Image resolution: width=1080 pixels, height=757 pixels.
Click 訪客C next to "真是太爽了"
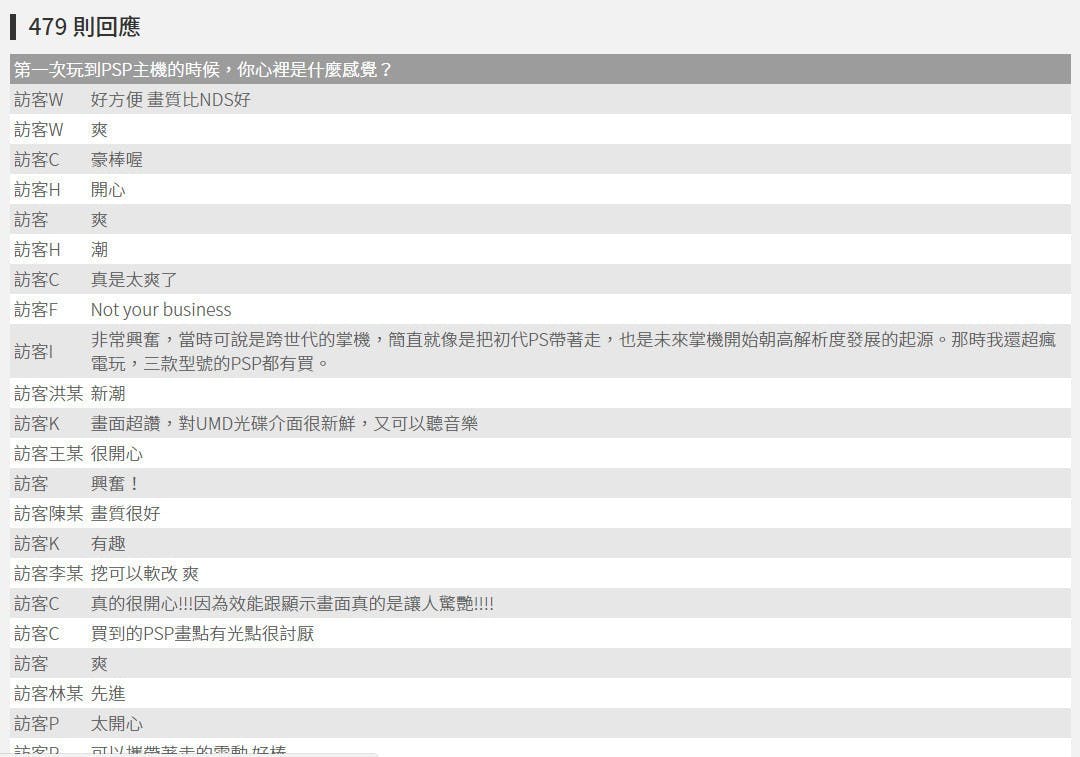[37, 280]
